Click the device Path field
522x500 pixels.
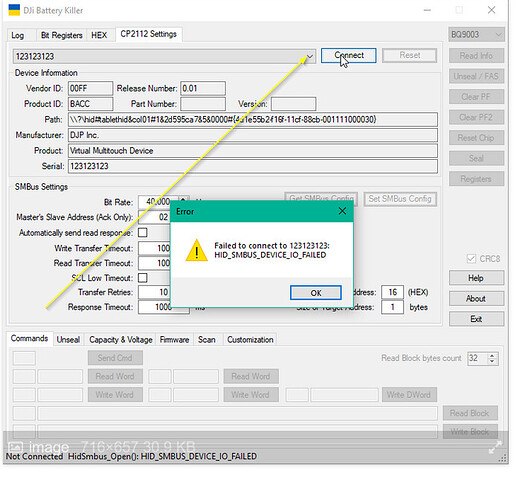tap(253, 119)
